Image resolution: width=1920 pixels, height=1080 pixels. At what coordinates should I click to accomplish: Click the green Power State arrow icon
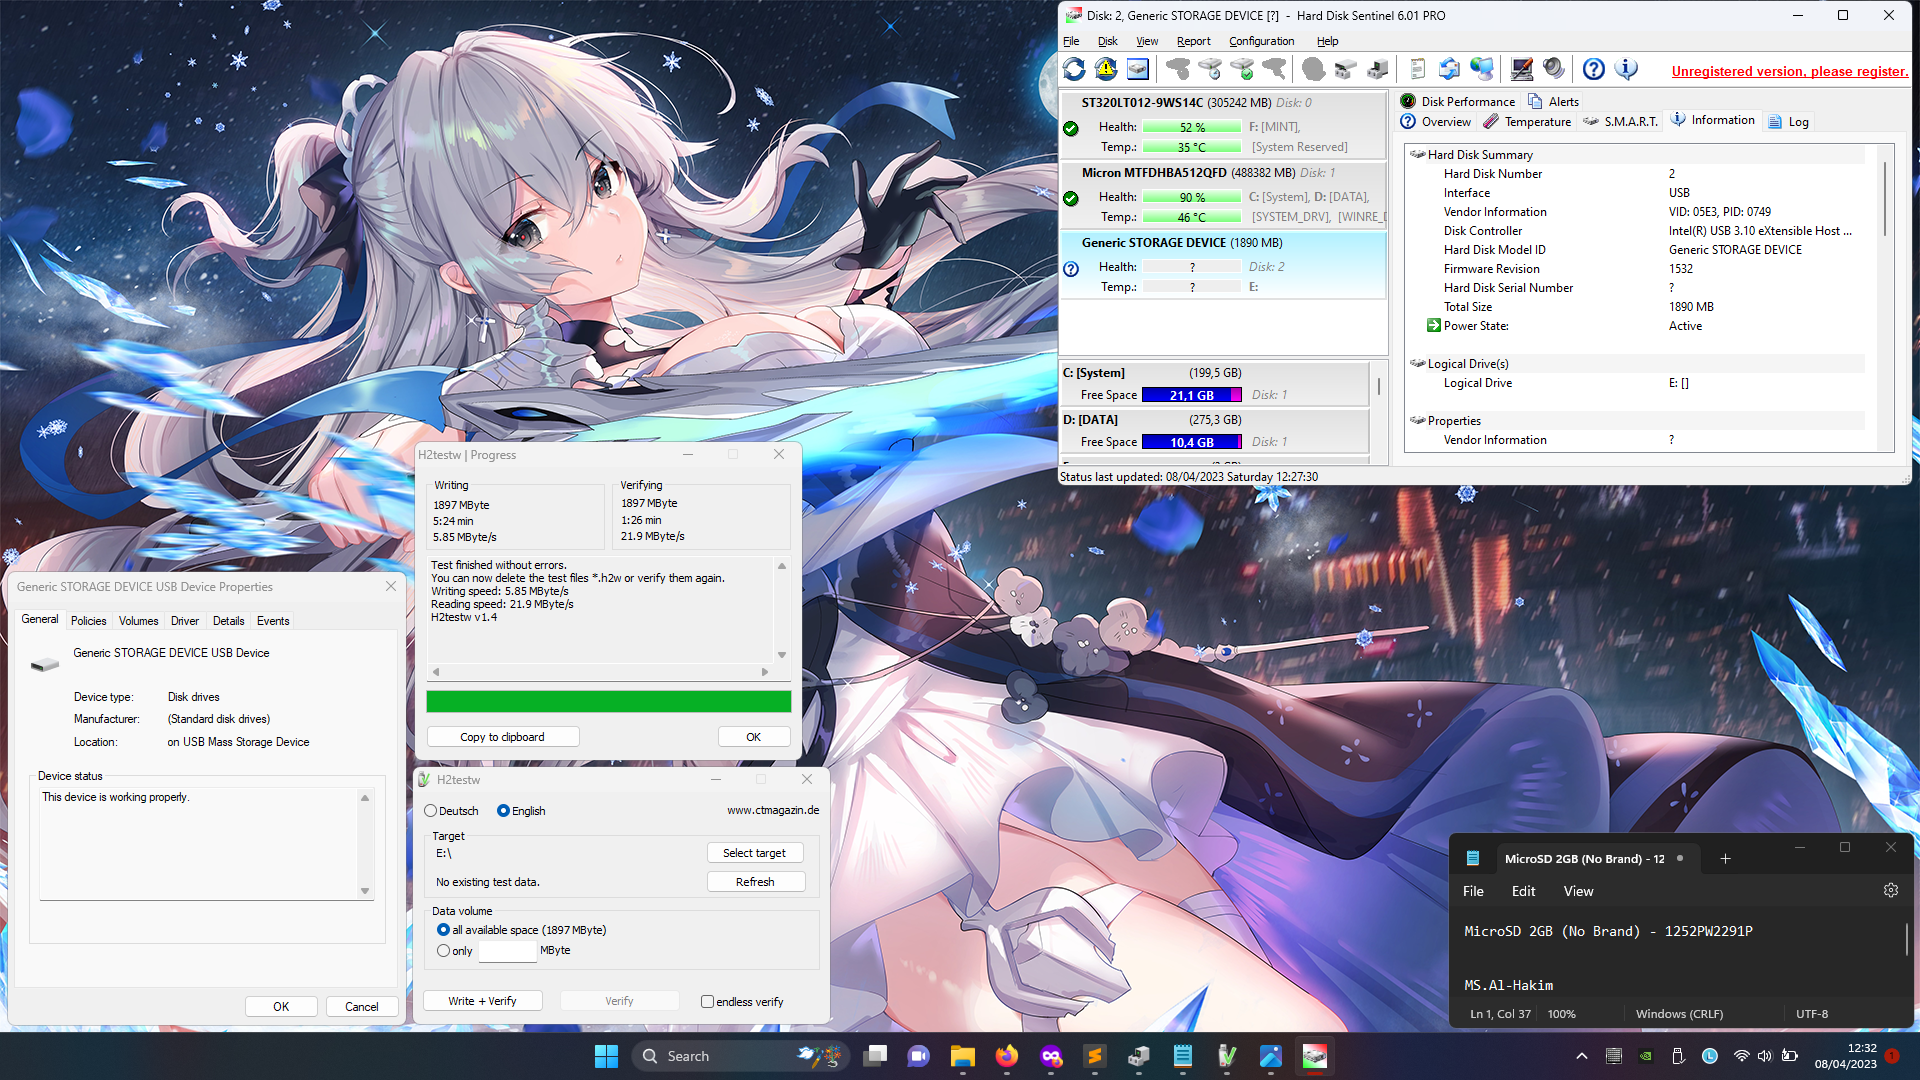(x=1433, y=325)
